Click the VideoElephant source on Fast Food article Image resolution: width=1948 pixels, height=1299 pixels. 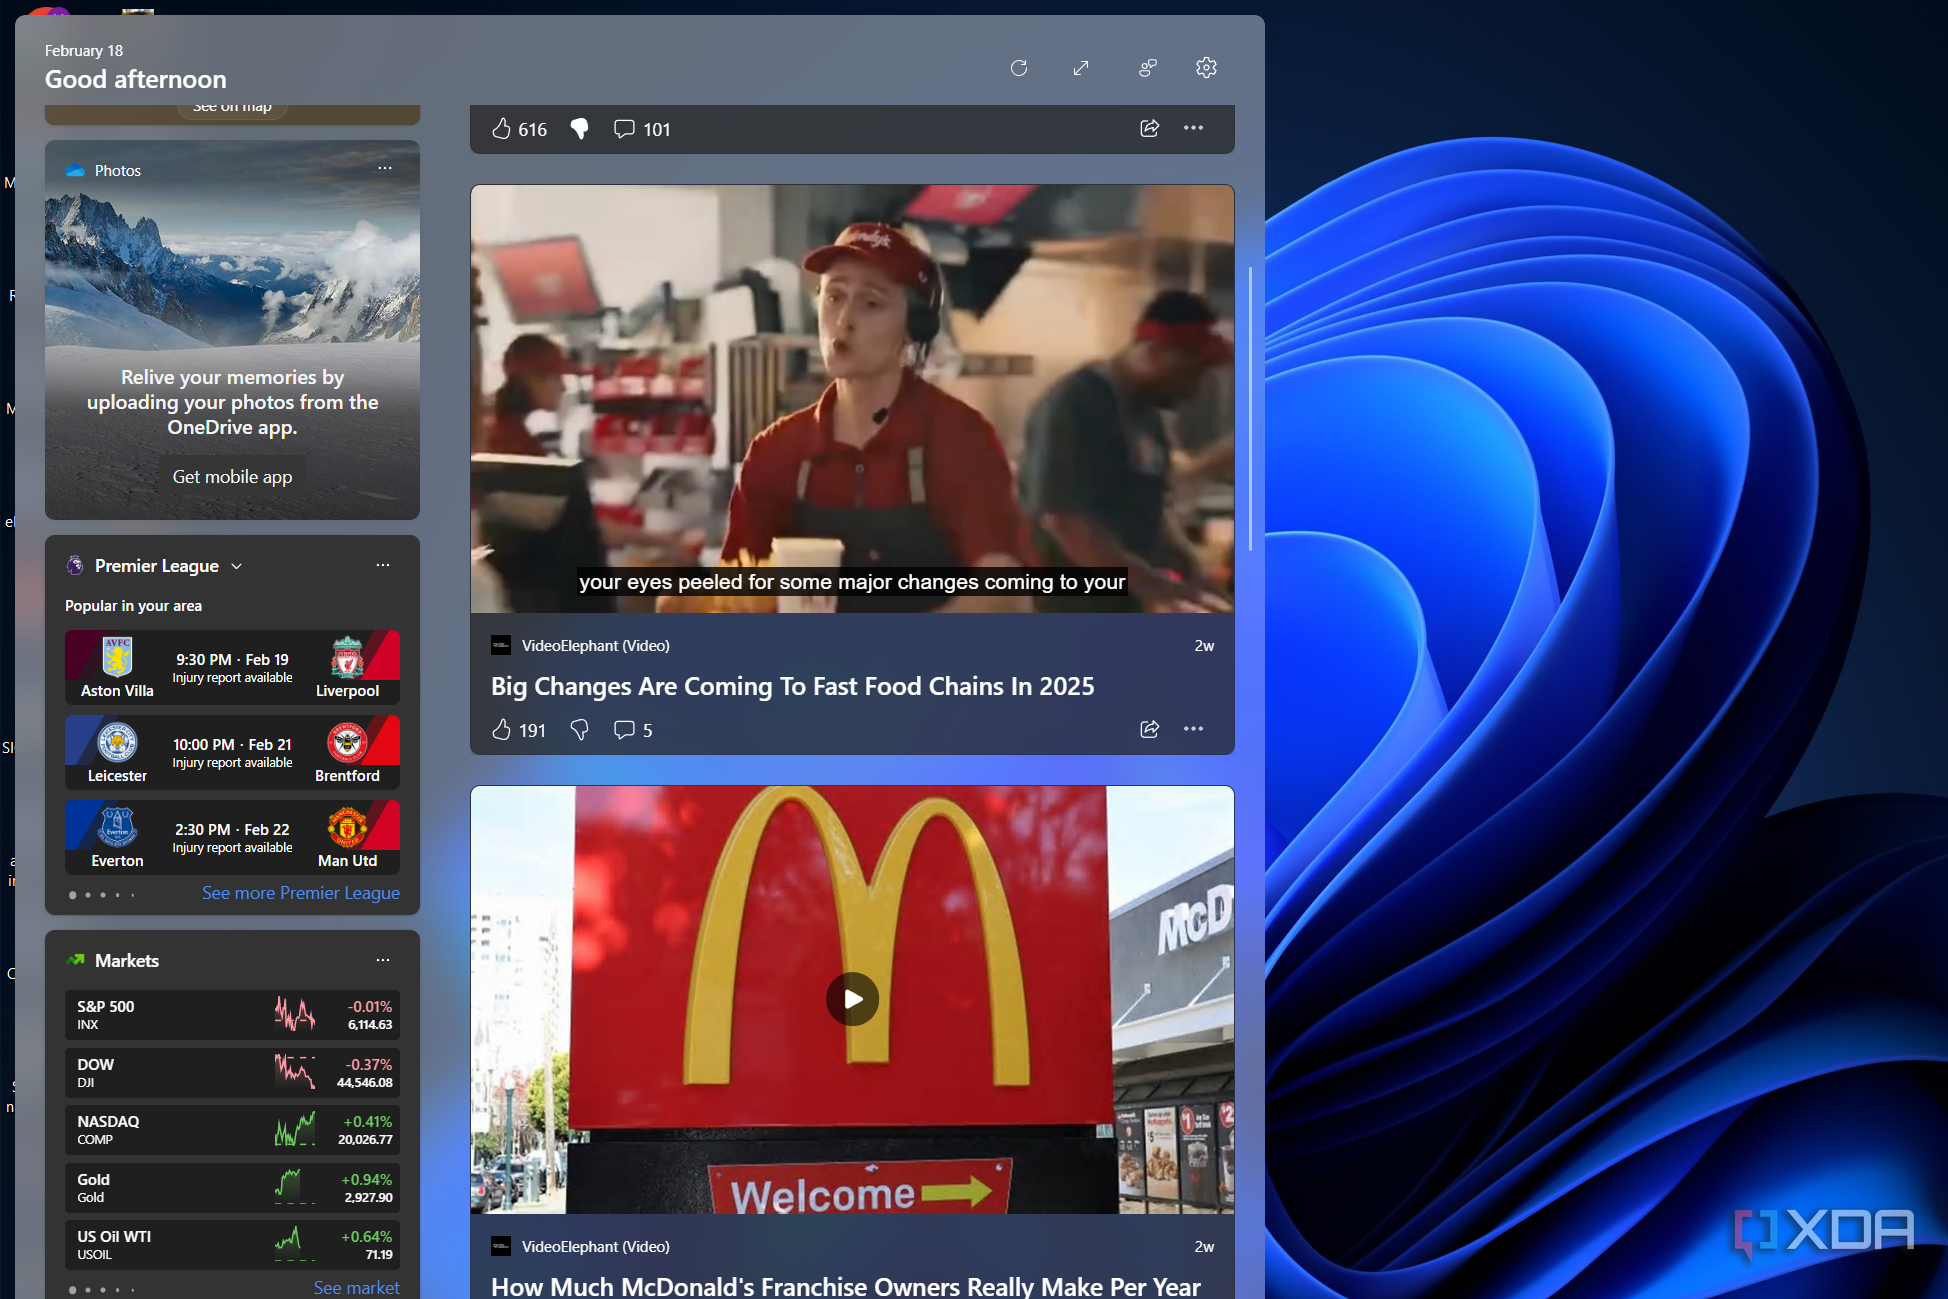(x=595, y=646)
